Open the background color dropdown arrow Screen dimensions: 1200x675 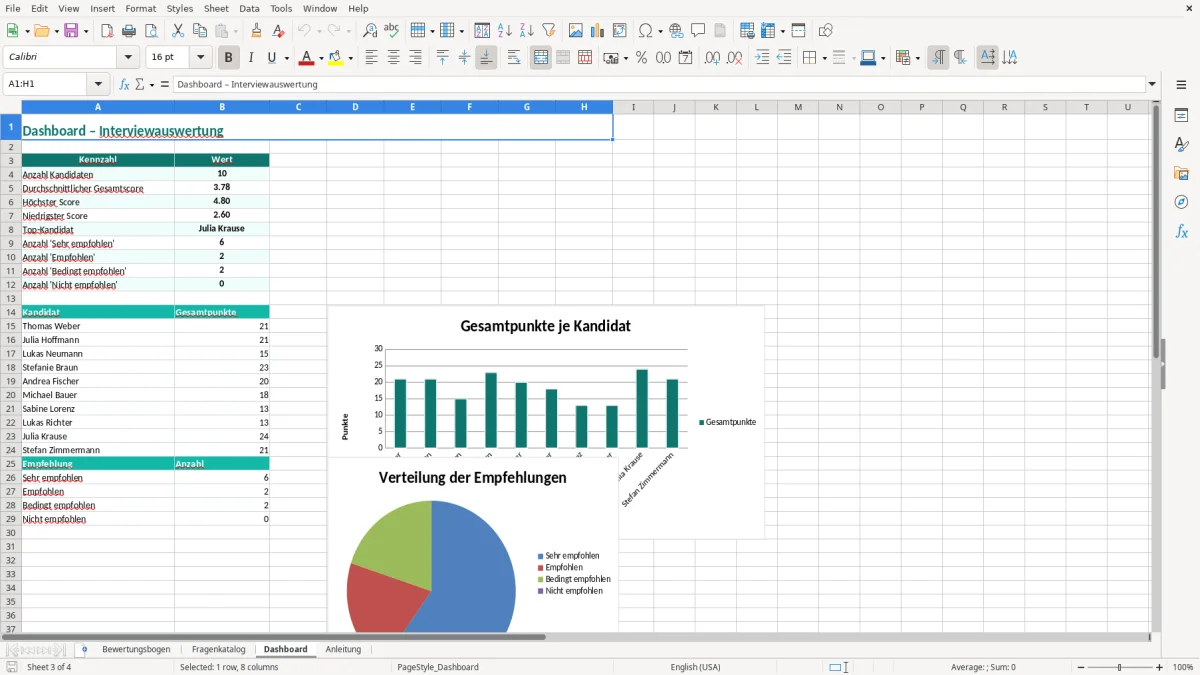350,58
